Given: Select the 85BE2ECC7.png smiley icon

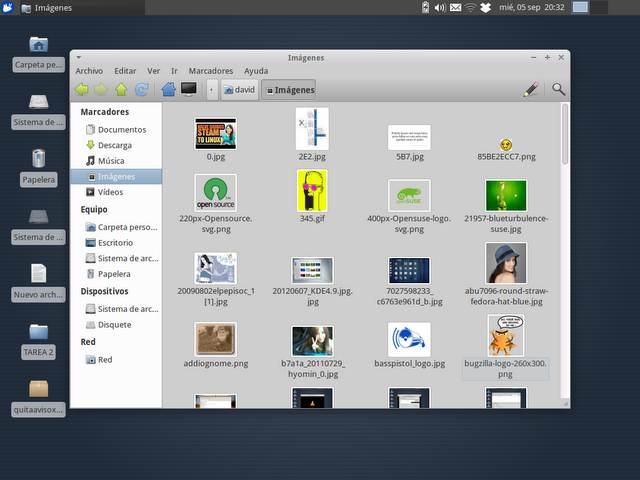Looking at the screenshot, I should point(506,144).
